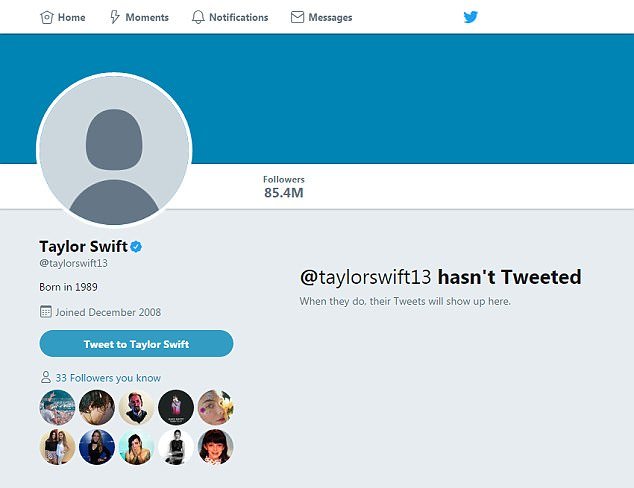
Task: Click the calendar icon beside Joined date
Action: tap(45, 312)
